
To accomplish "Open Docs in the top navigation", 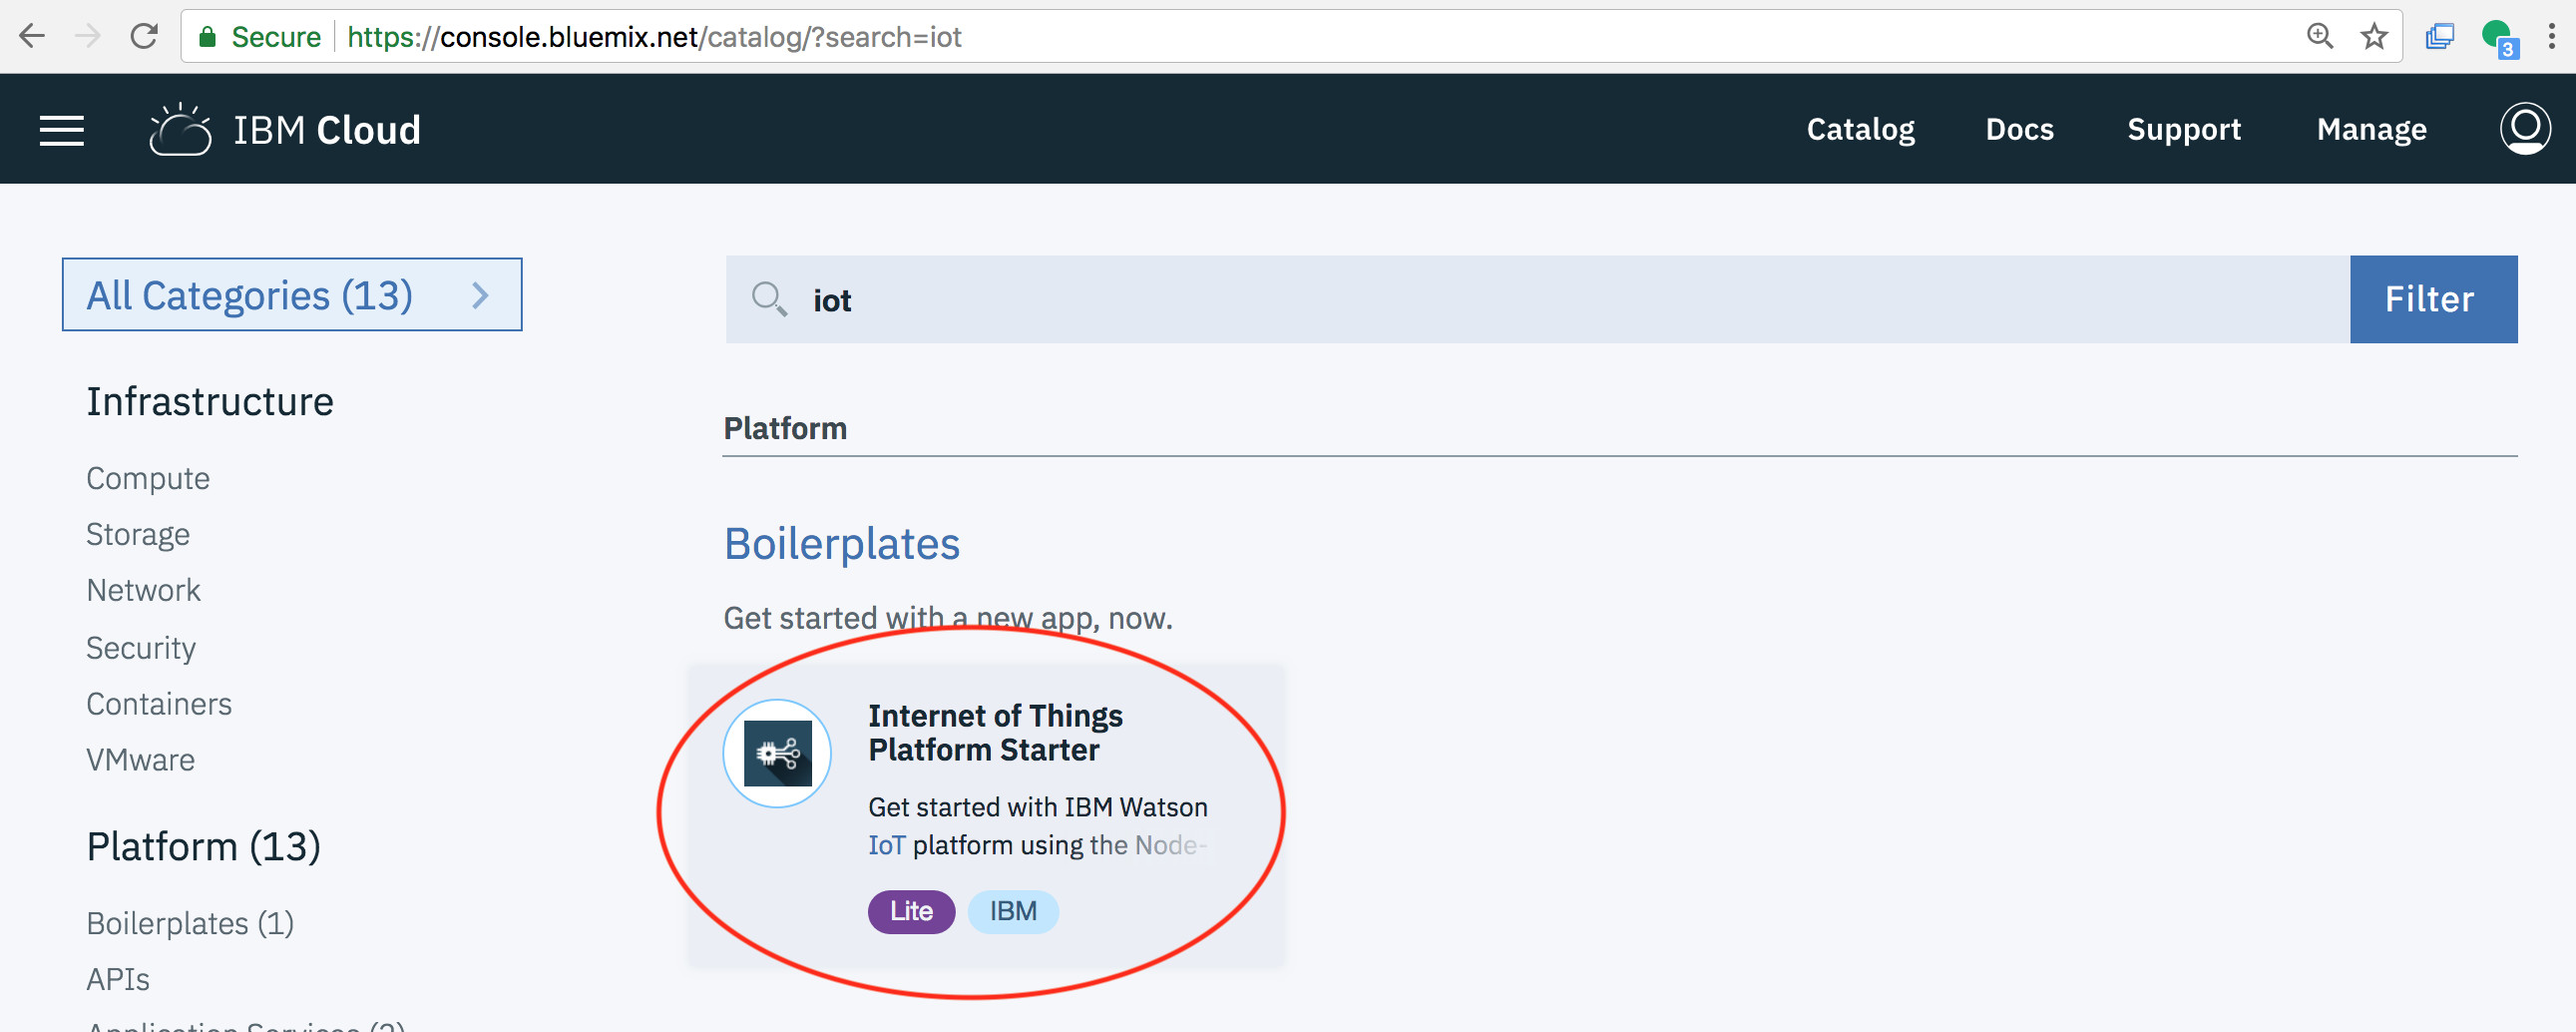I will [x=2019, y=129].
